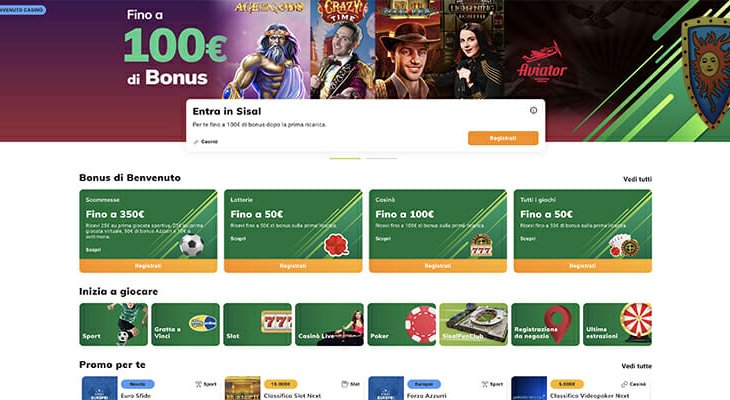This screenshot has width=730, height=400.
Task: Select the first green carousel indicator
Action: pyautogui.click(x=345, y=158)
